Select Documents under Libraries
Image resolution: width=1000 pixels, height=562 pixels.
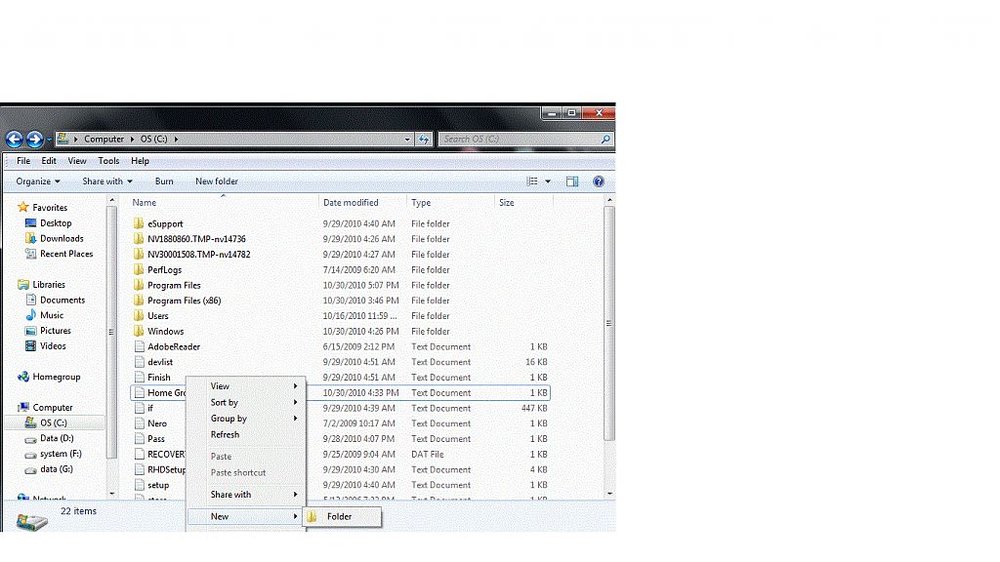click(62, 300)
